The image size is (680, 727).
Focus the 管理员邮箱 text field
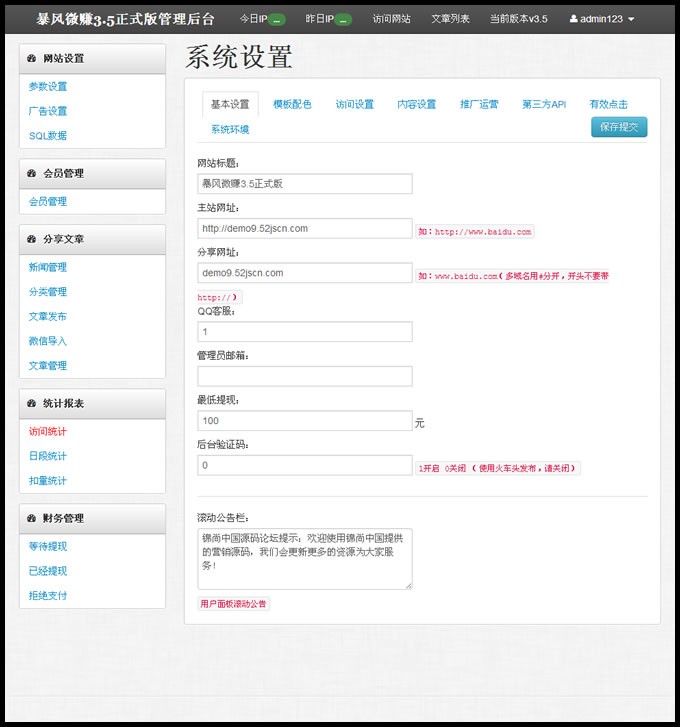pos(305,376)
